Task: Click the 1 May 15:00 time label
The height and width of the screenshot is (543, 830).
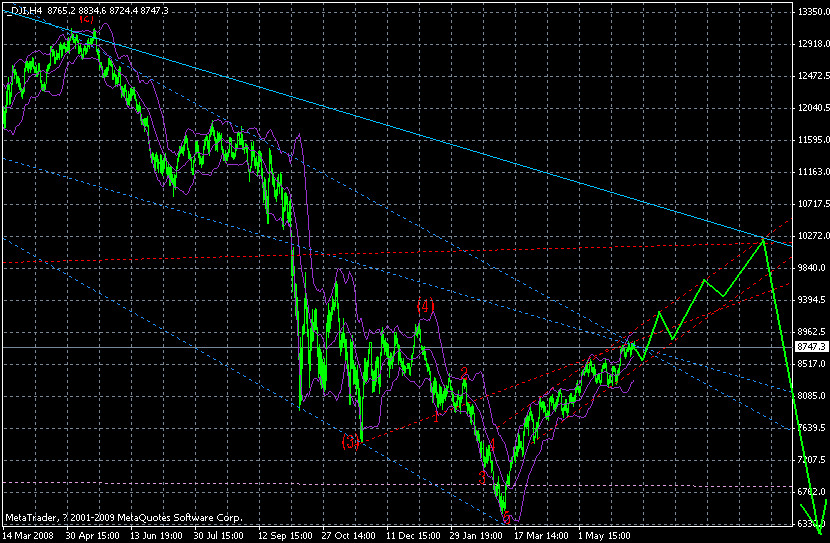Action: coord(604,536)
